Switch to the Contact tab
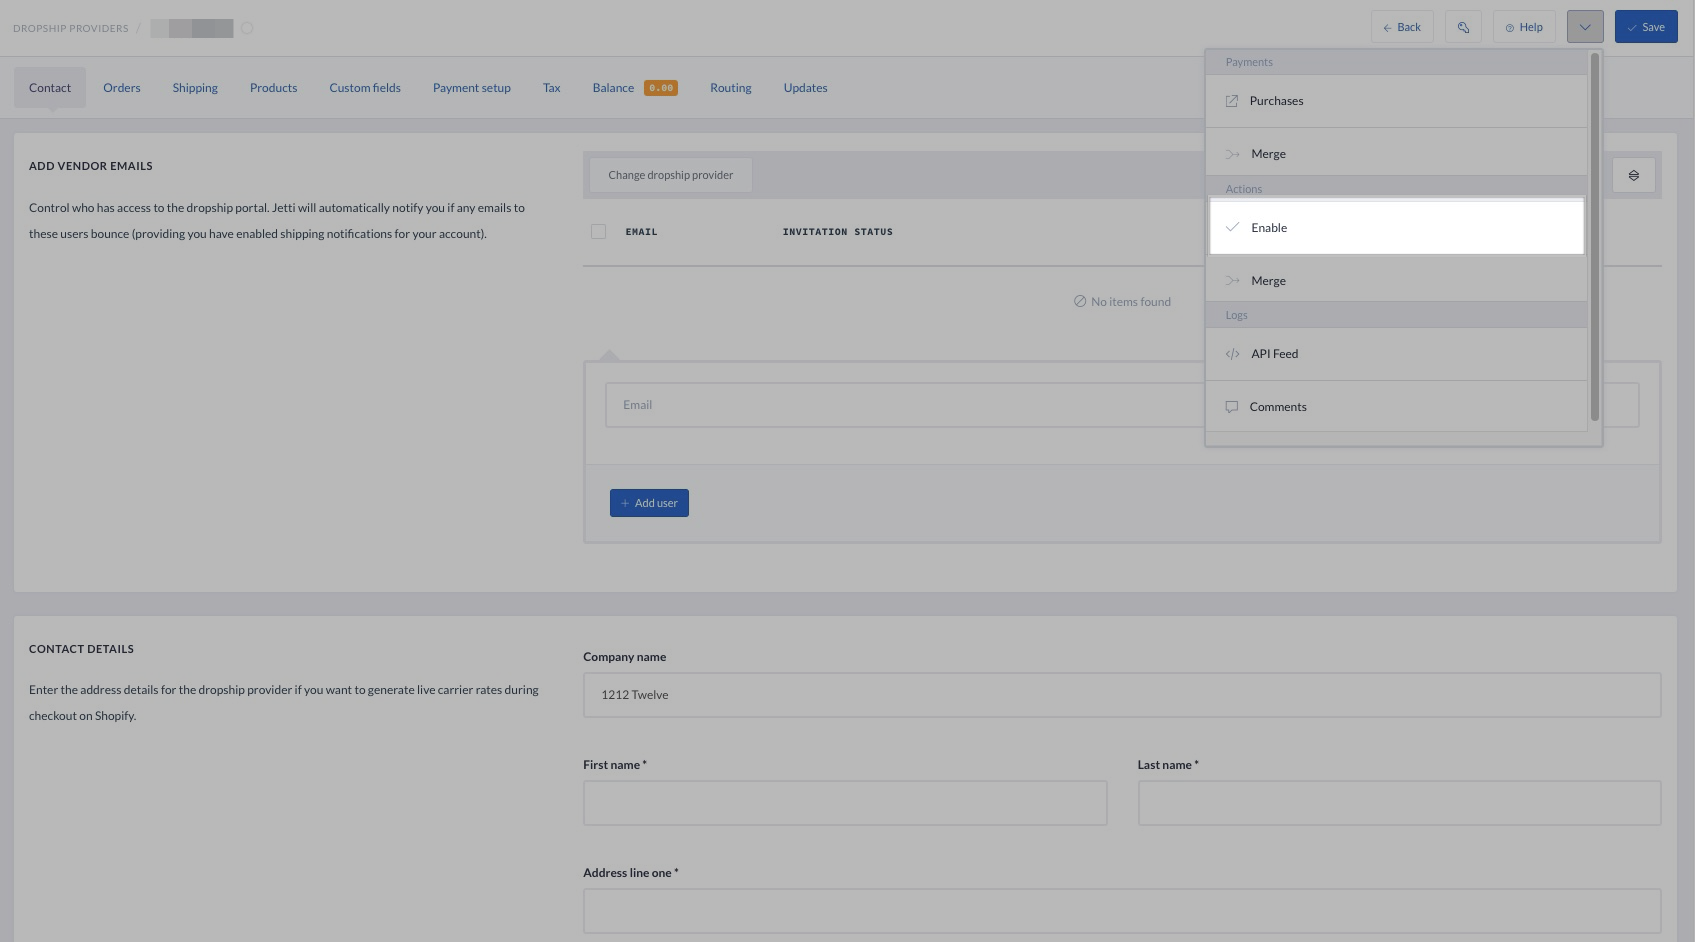Screen dimensions: 1695x942 click(x=50, y=88)
